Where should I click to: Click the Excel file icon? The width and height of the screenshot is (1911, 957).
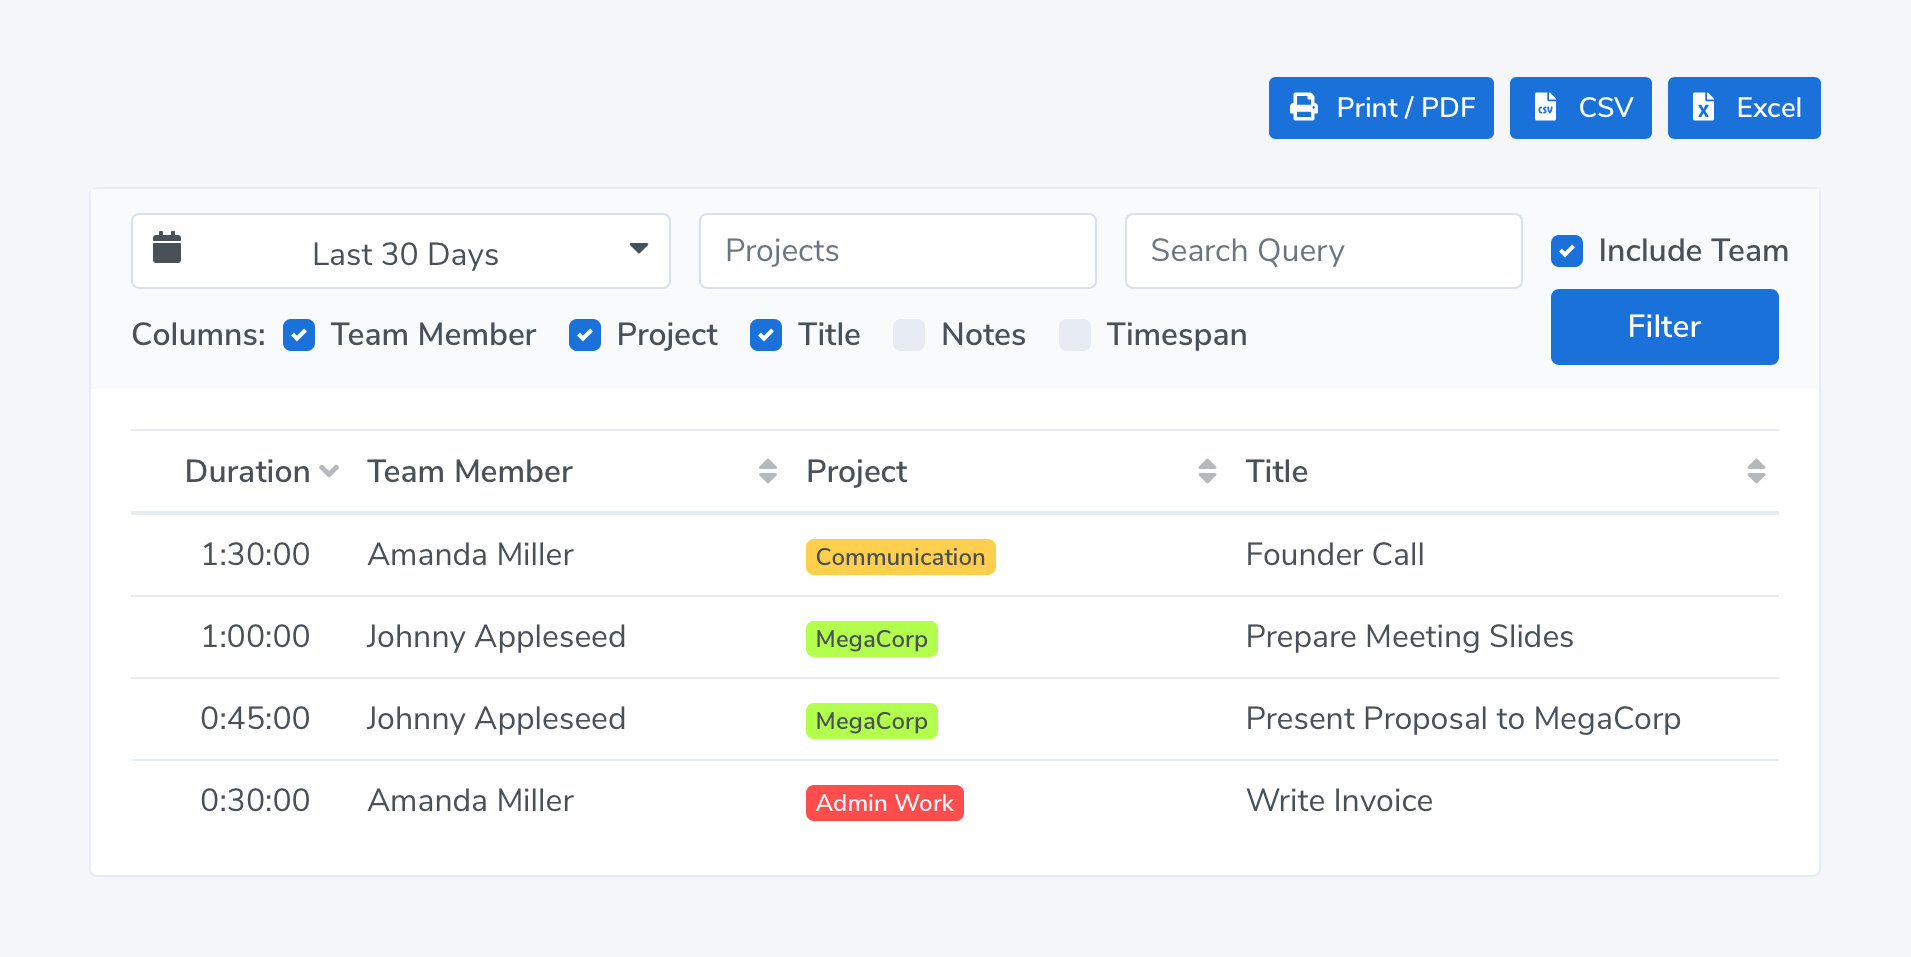coord(1703,107)
